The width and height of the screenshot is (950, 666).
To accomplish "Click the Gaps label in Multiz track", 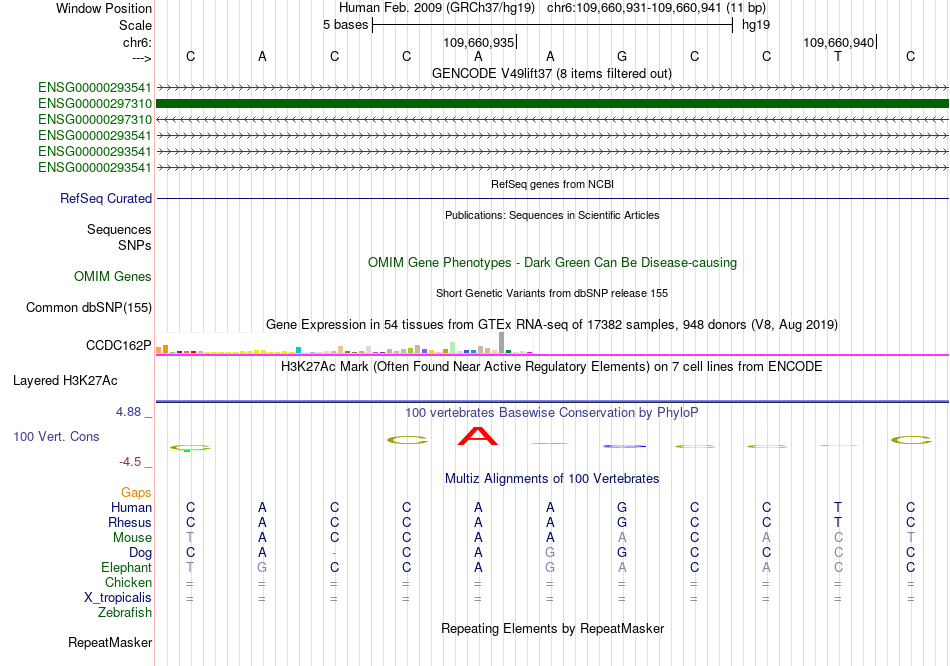I will pyautogui.click(x=136, y=492).
